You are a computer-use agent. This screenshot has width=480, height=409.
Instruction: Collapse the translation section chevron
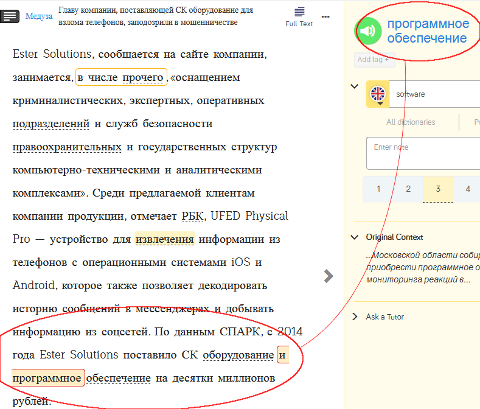point(355,86)
